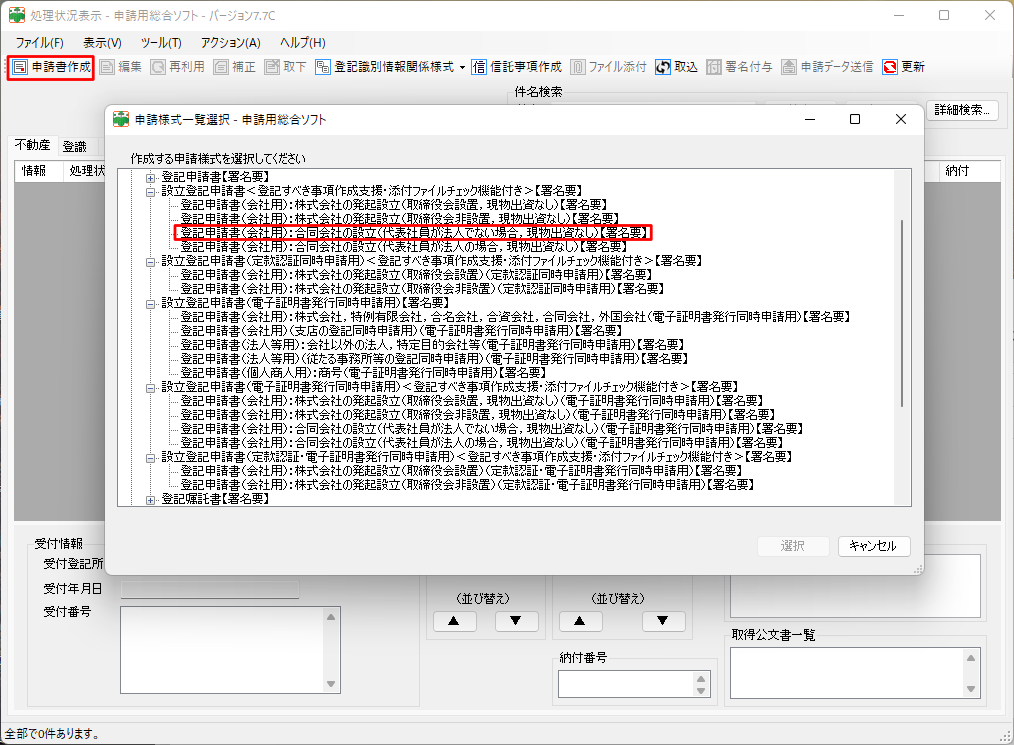
Task: Collapse 設立登記申請書(定款認証同時申請用) tree node
Action: point(152,260)
